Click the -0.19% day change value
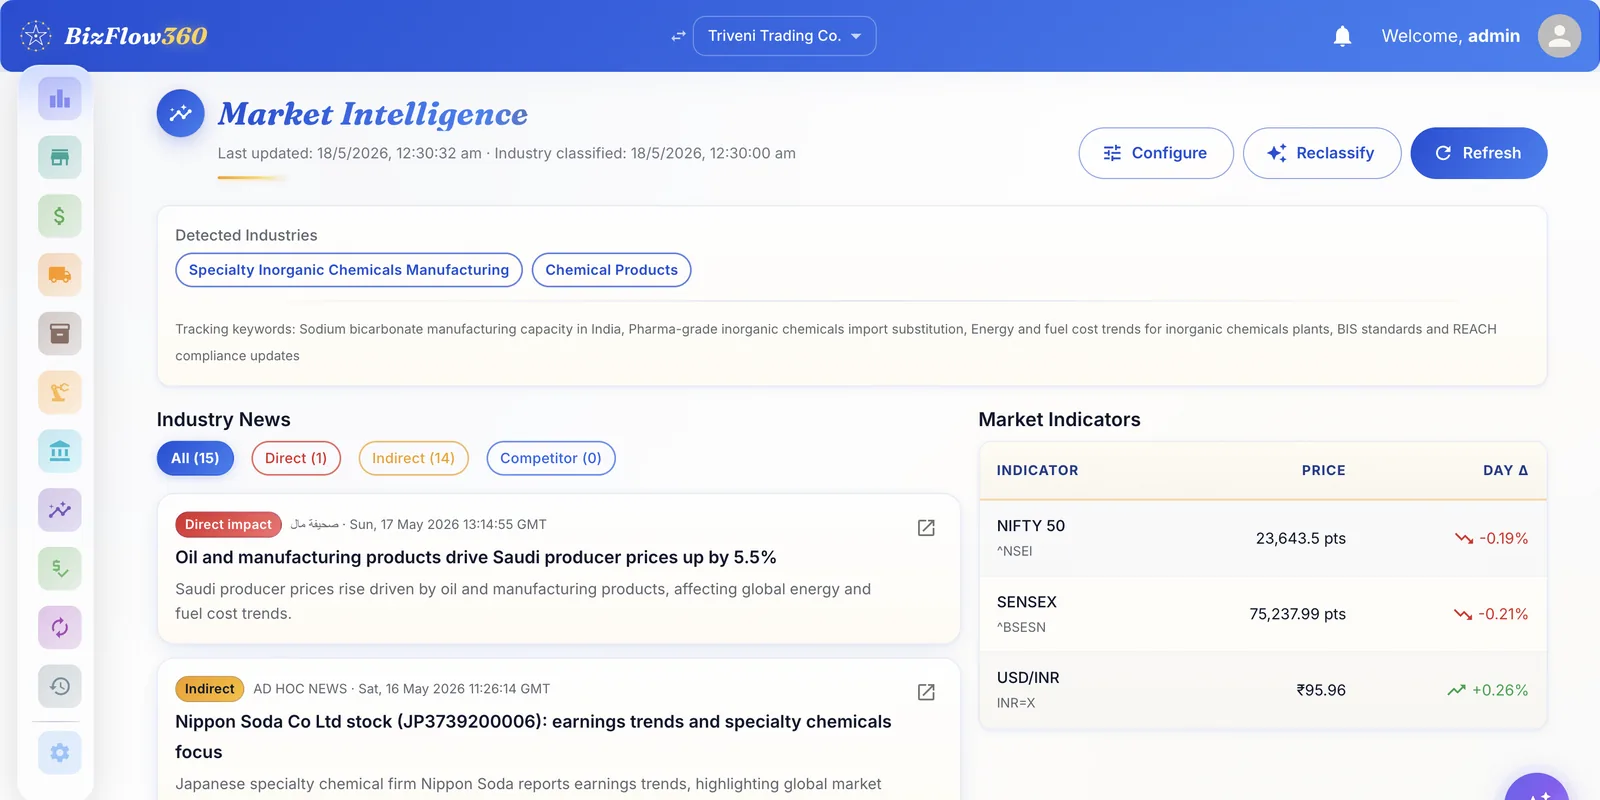Viewport: 1600px width, 800px height. coord(1504,538)
